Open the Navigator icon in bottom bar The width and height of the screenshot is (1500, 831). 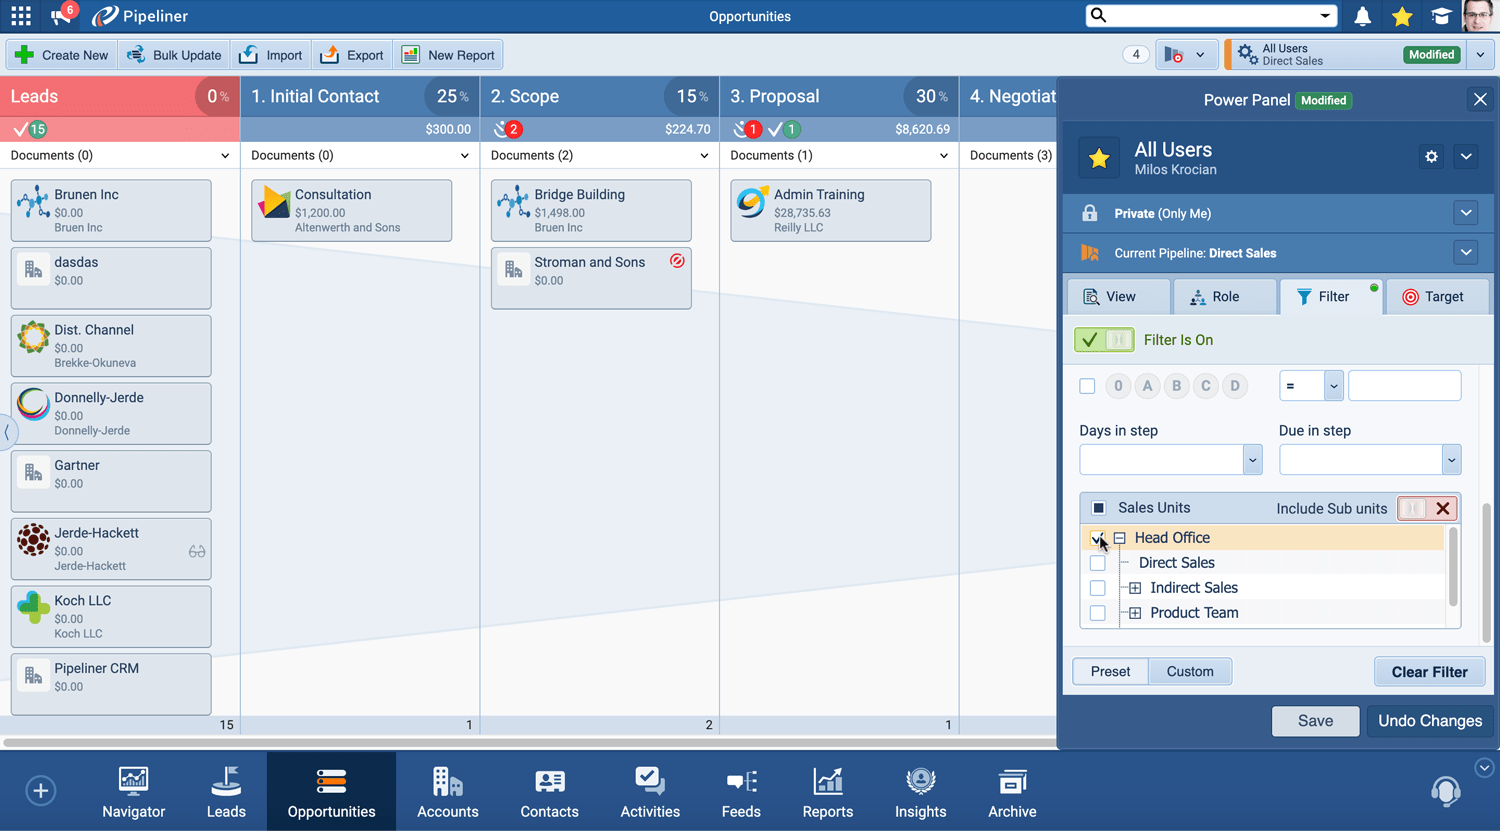tap(133, 791)
